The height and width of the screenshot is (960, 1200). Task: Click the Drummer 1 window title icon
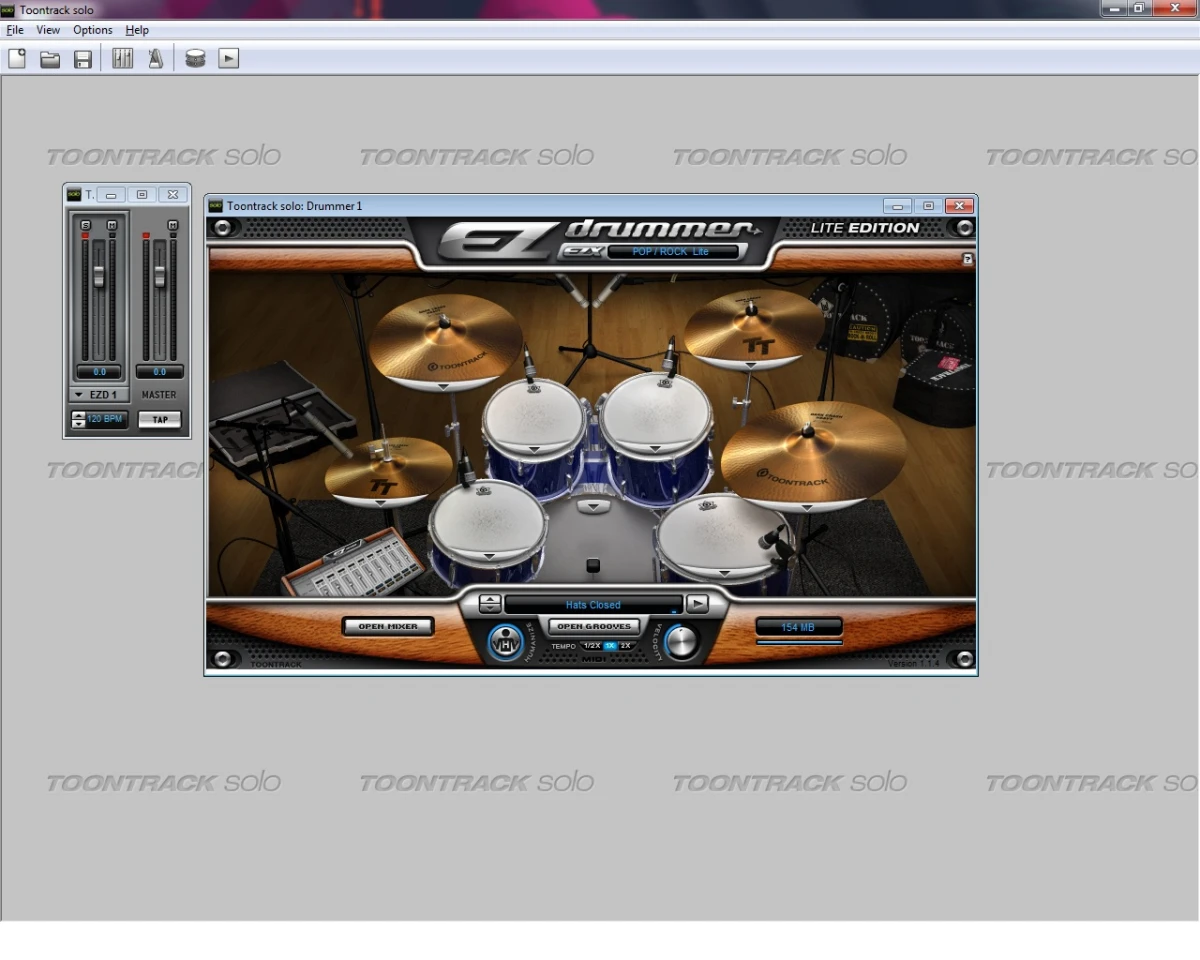(x=216, y=206)
